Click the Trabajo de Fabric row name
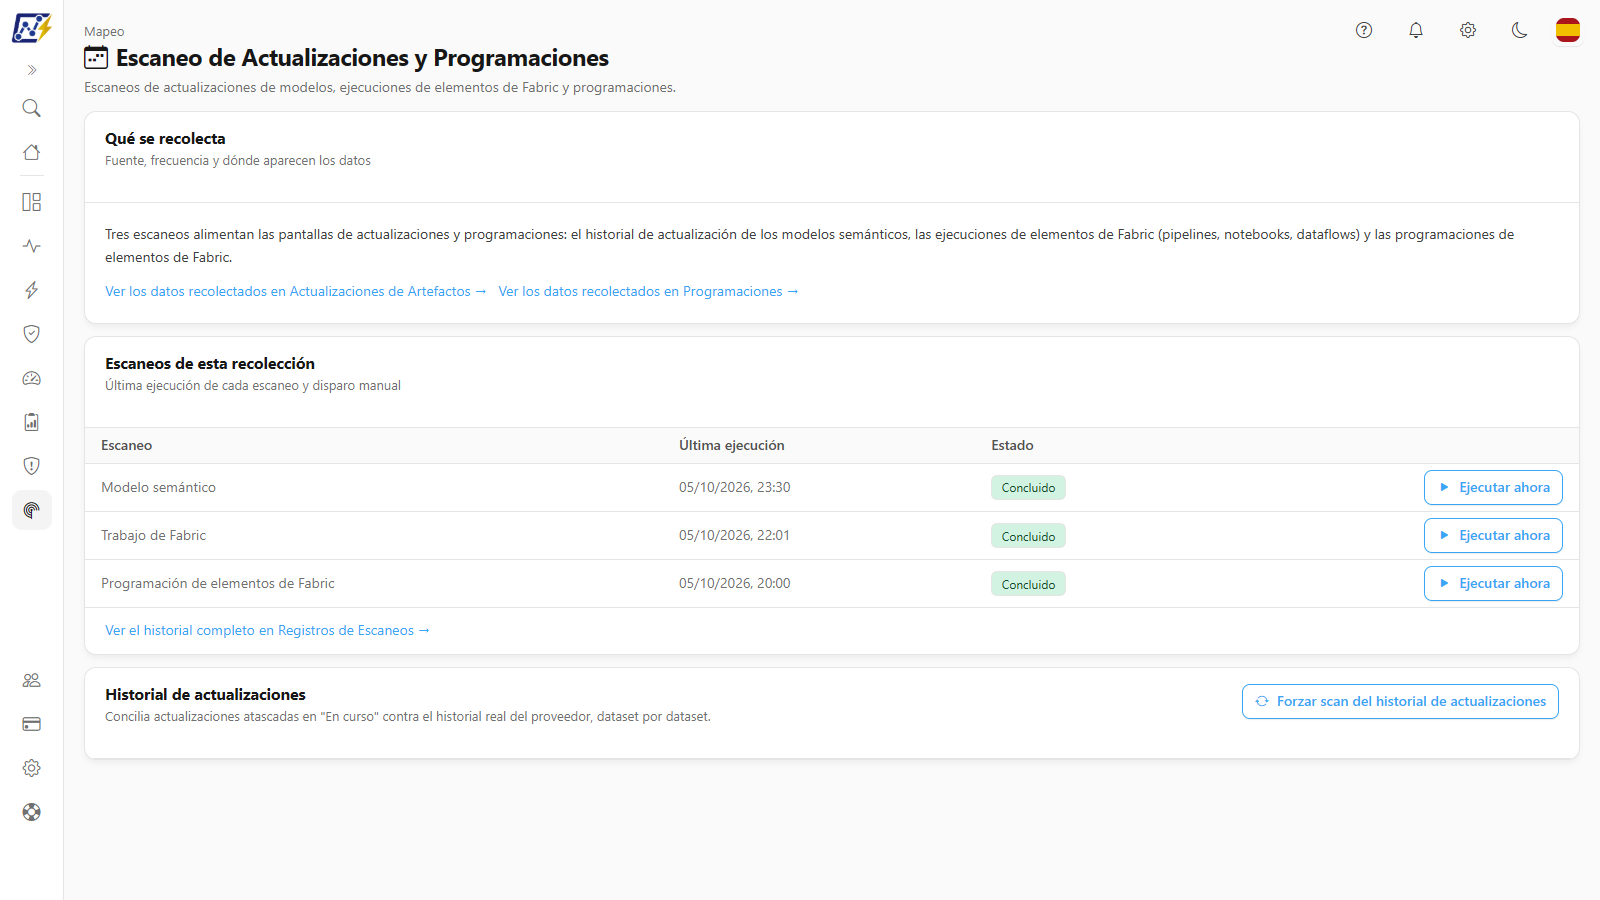Viewport: 1600px width, 900px height. 153,535
